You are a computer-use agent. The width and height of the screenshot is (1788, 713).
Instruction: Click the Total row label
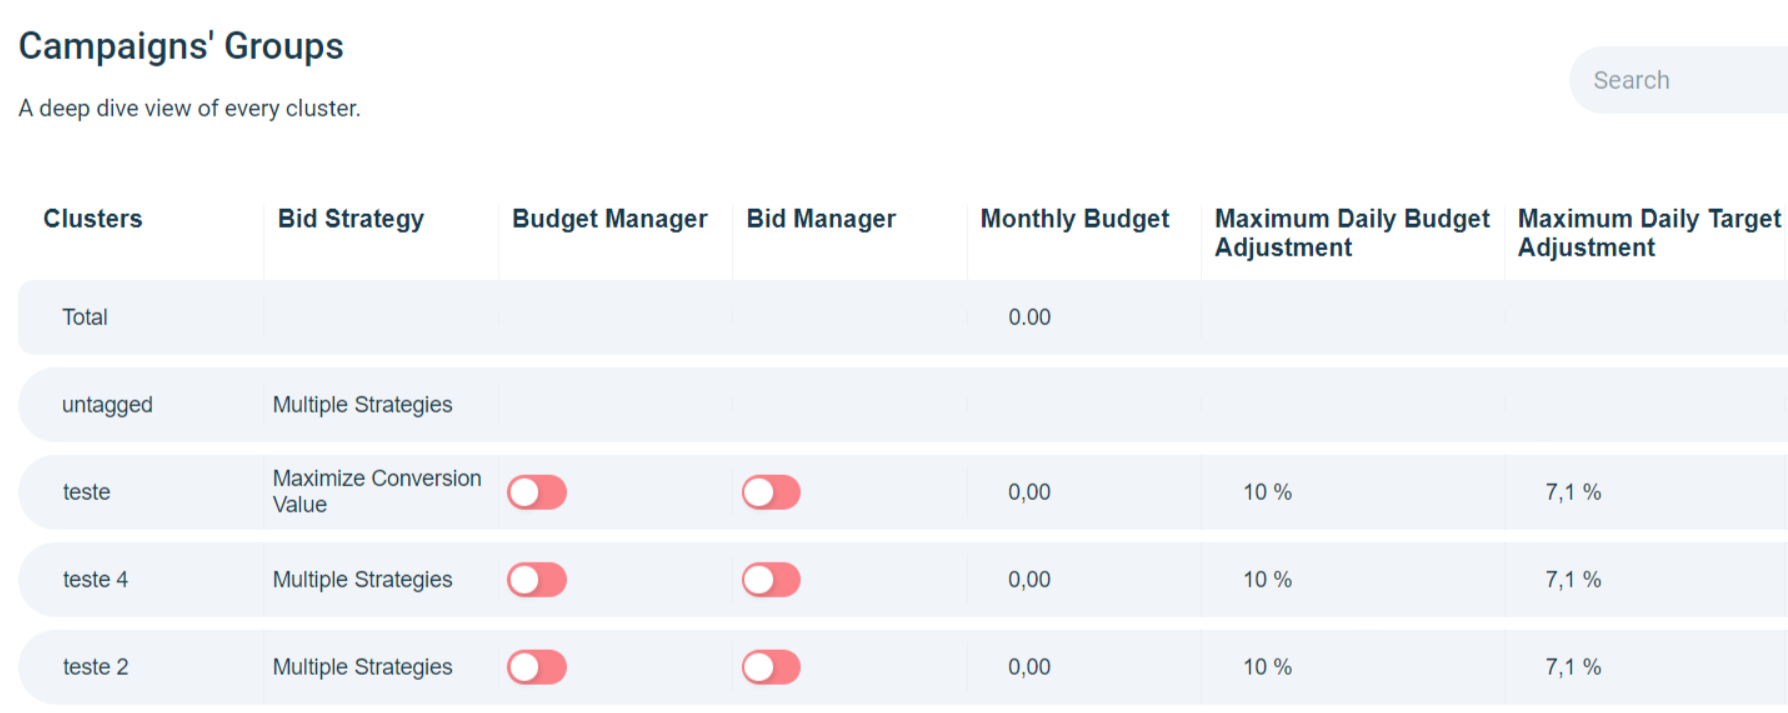click(x=85, y=317)
